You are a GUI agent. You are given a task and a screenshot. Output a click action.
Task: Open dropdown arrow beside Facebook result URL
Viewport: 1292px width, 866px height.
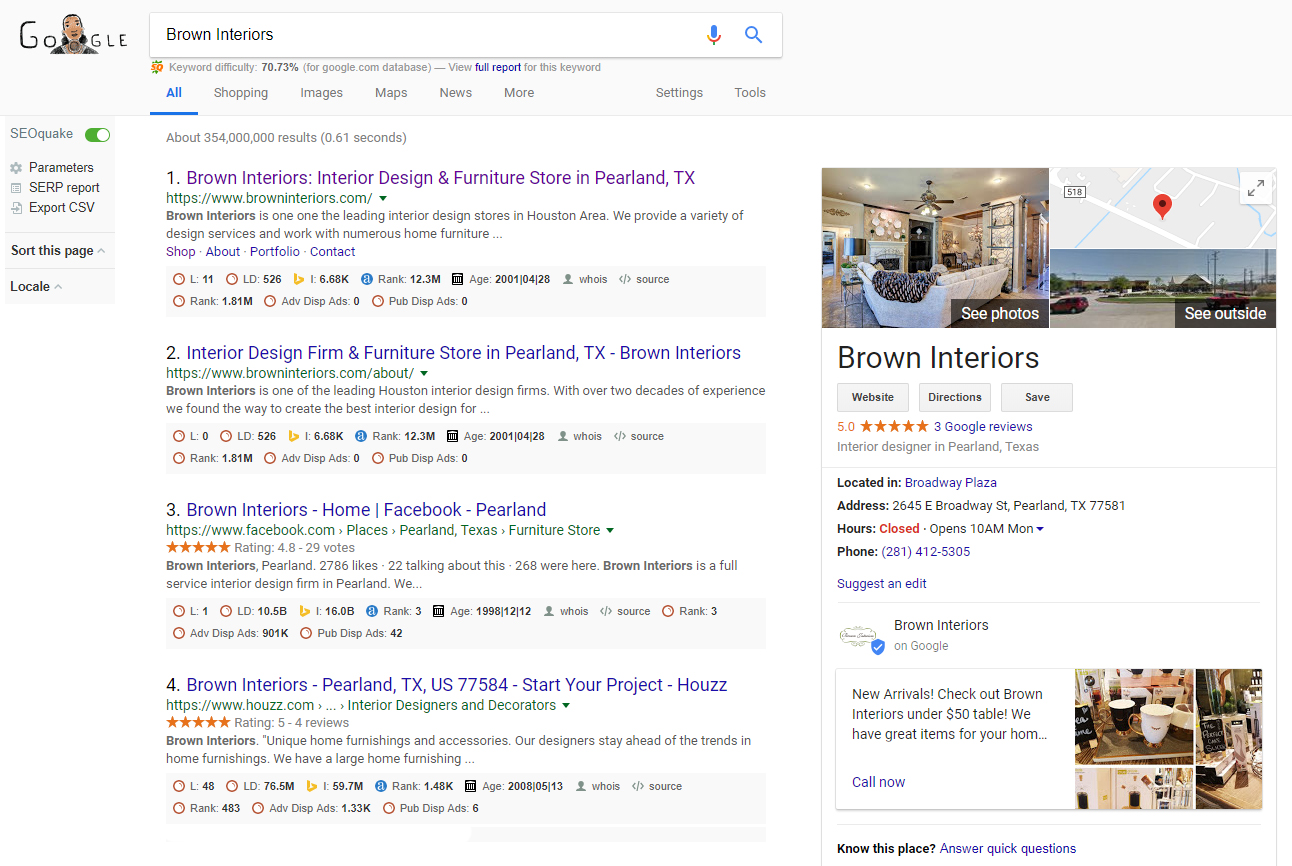pos(610,531)
